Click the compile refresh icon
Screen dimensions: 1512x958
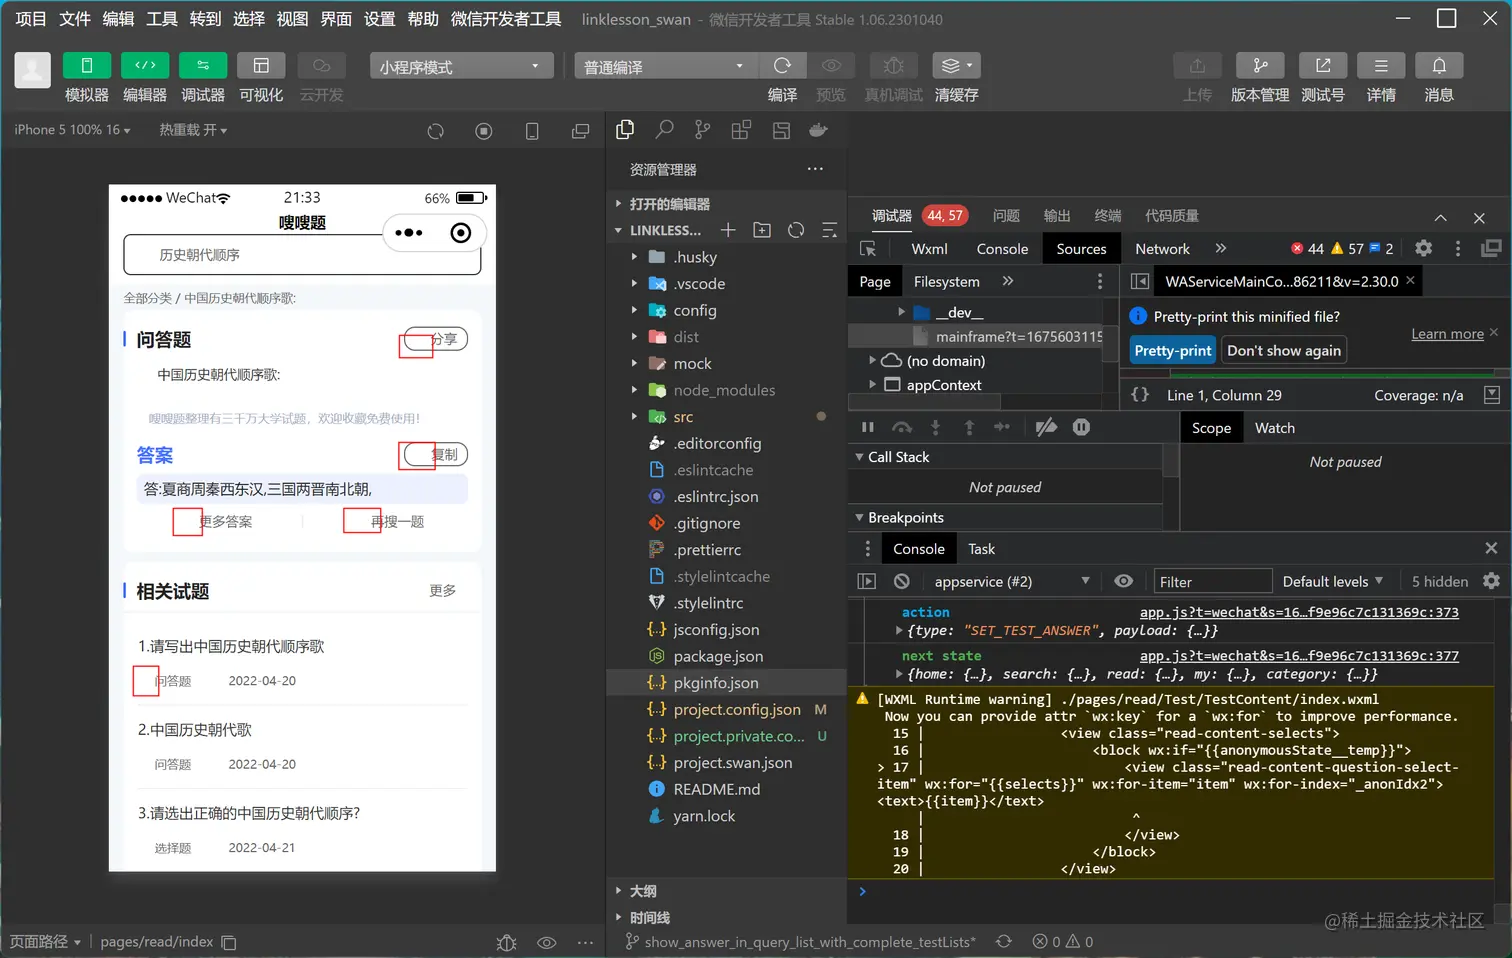[x=782, y=65]
